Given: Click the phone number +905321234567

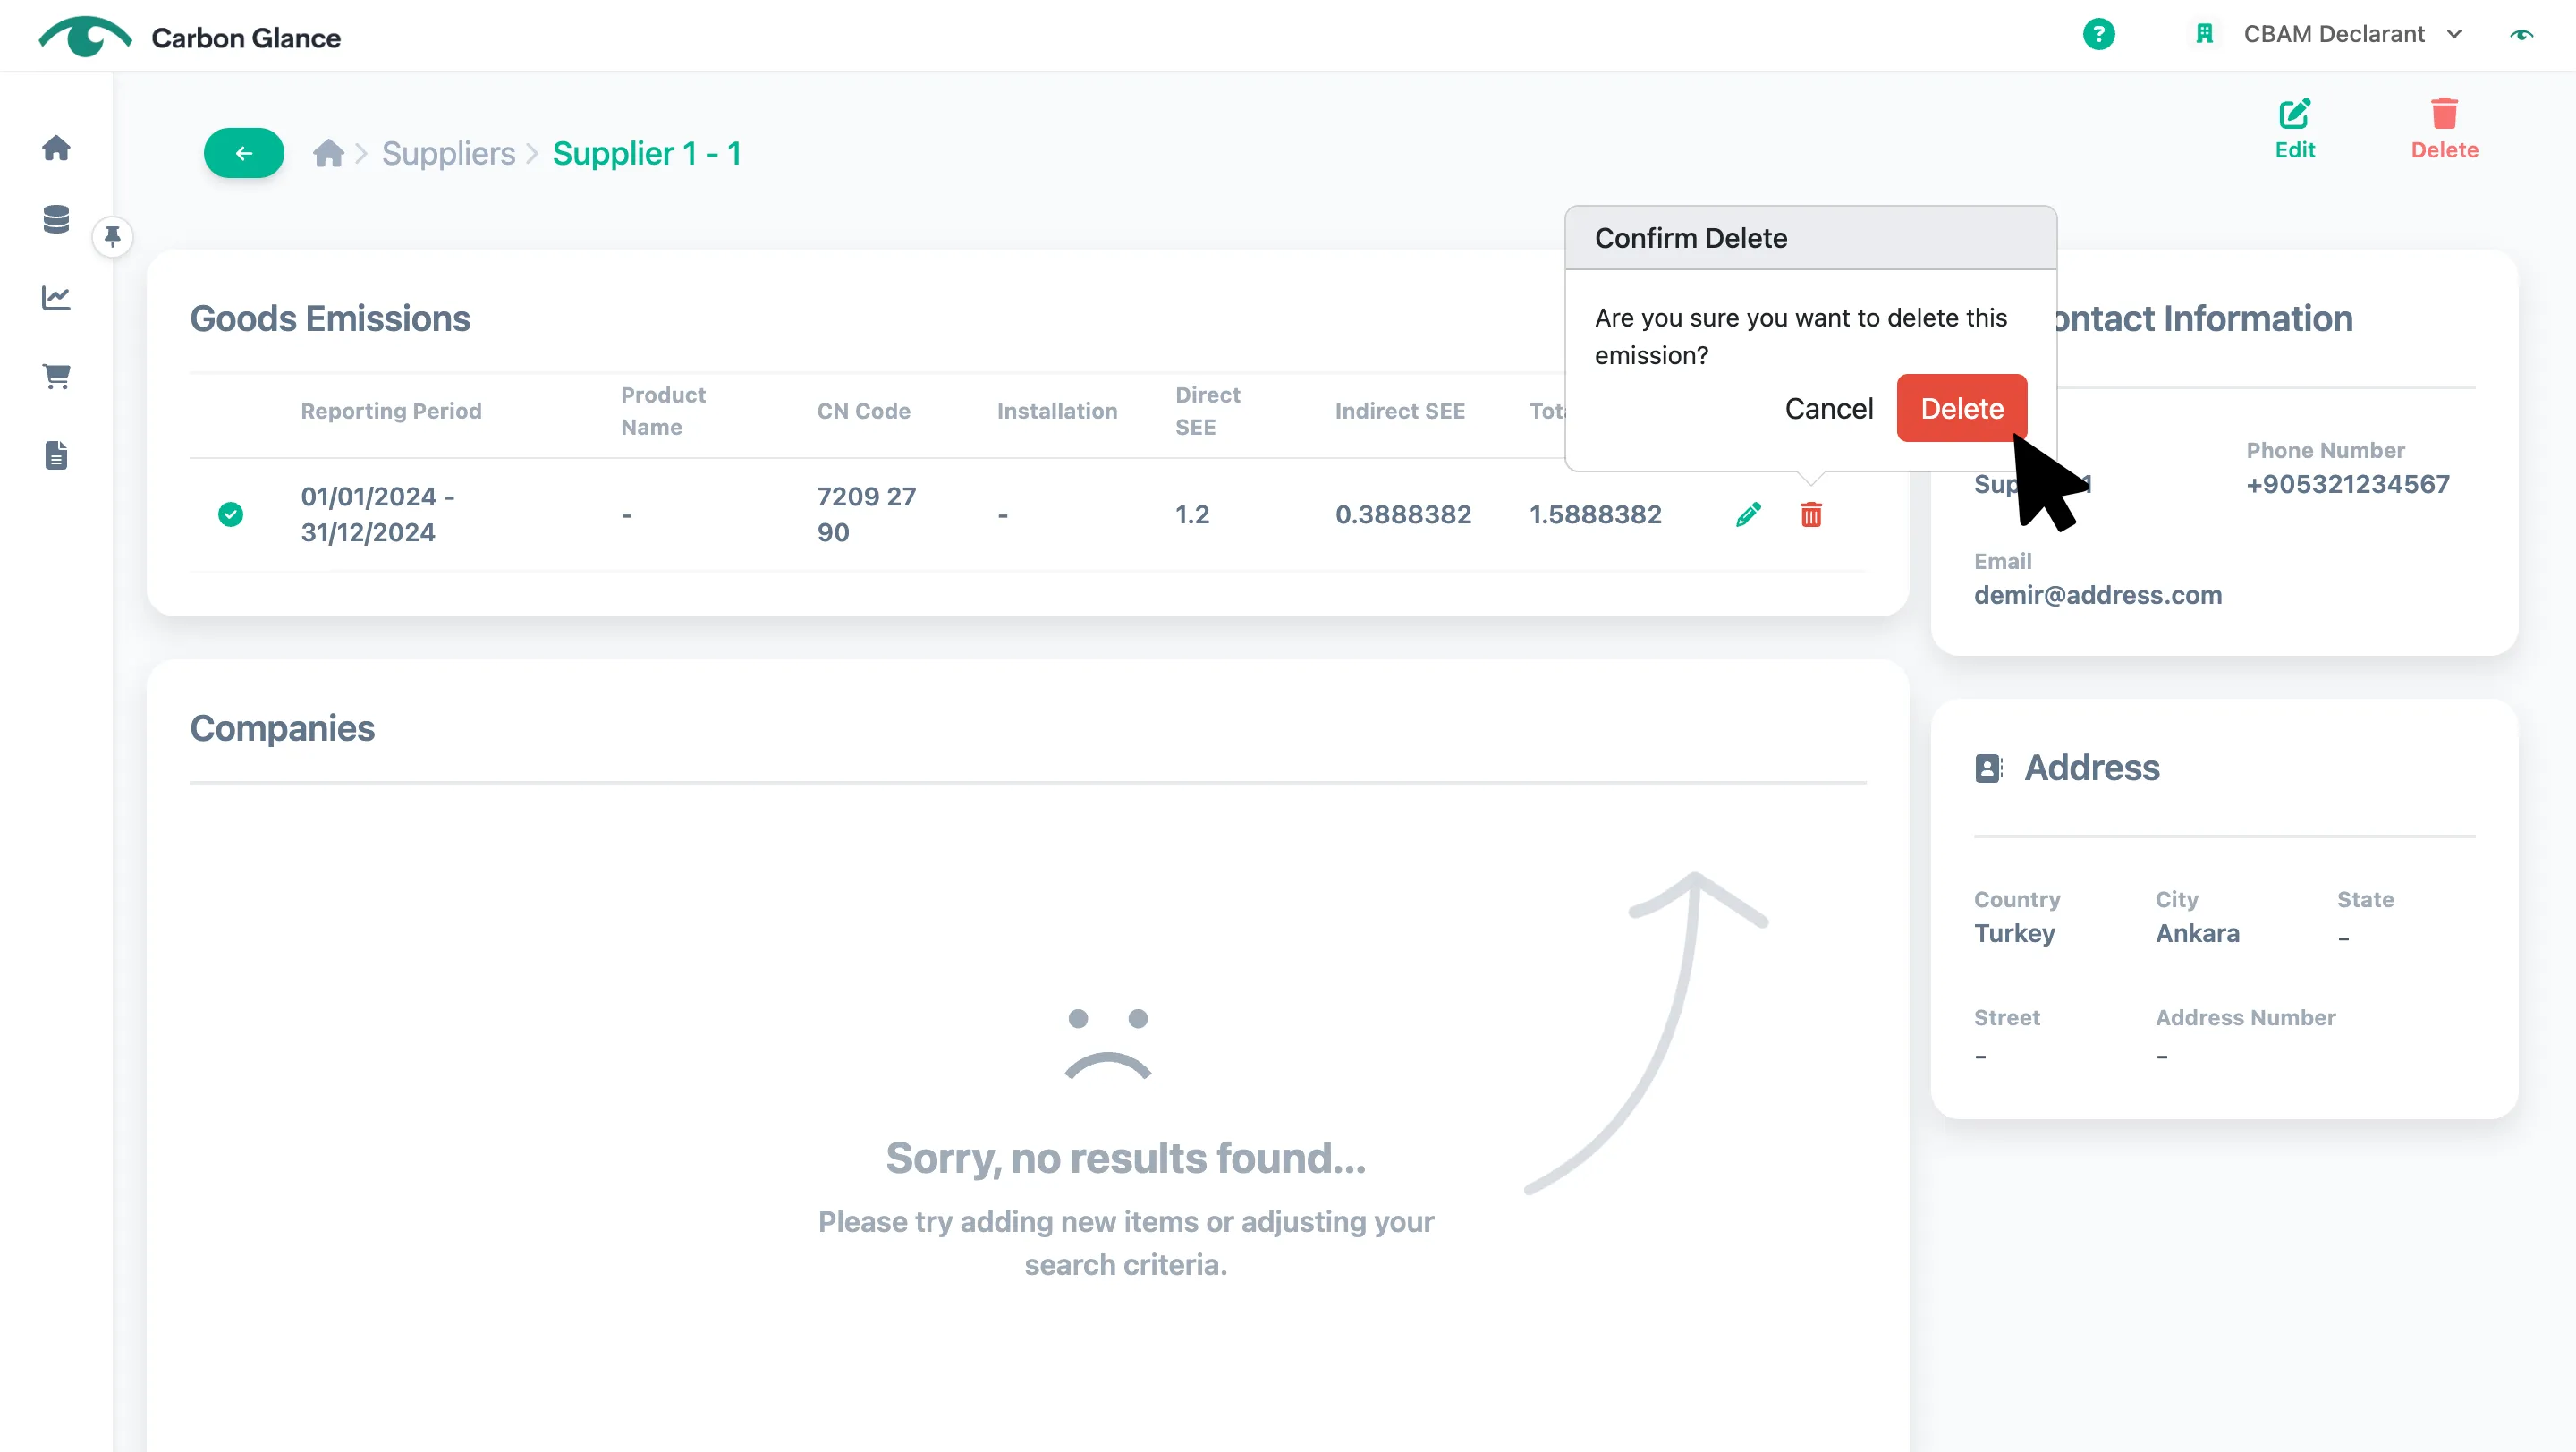Looking at the screenshot, I should pyautogui.click(x=2347, y=484).
